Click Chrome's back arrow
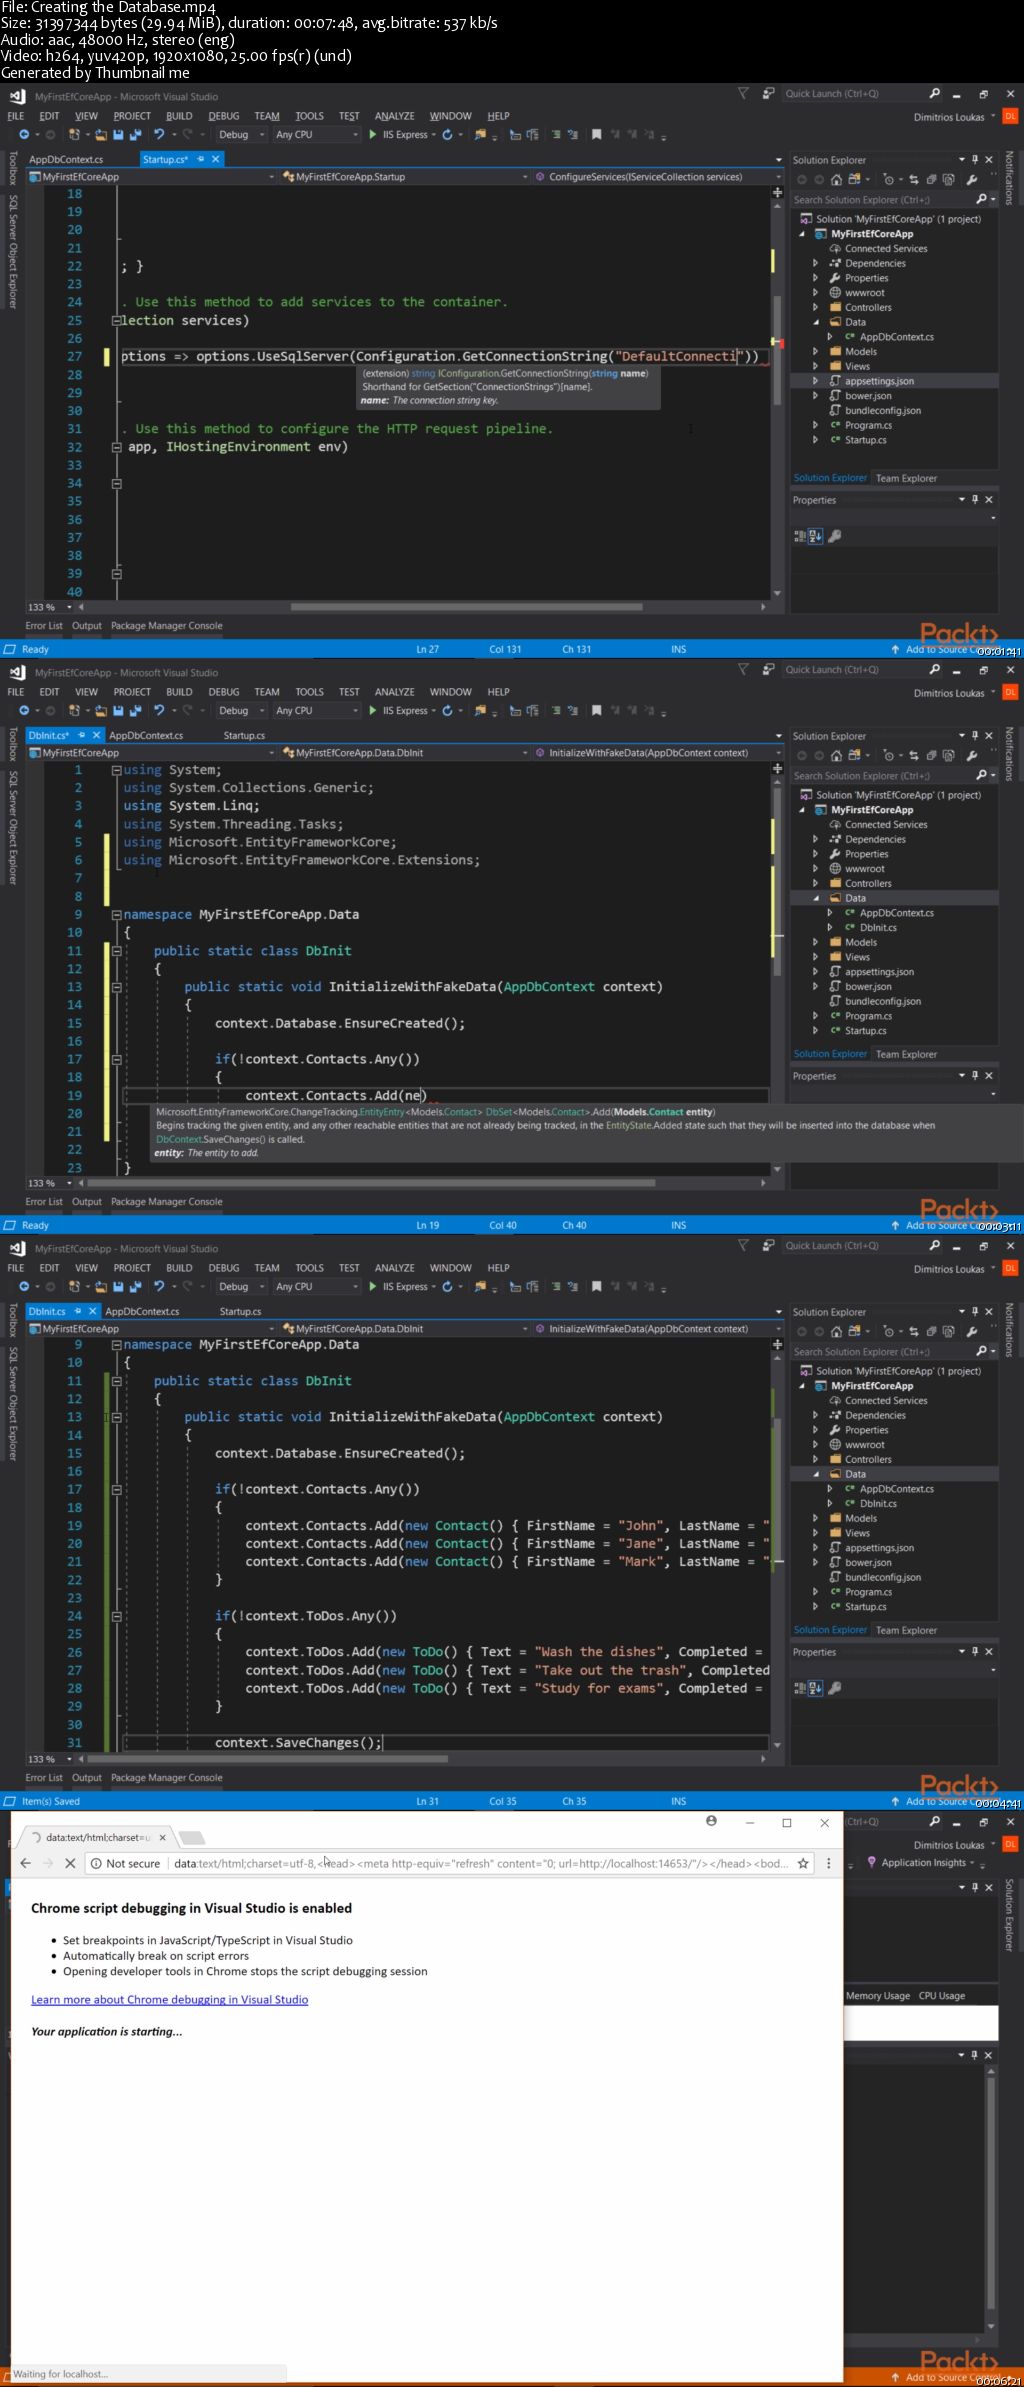The width and height of the screenshot is (1024, 2387). [25, 1863]
